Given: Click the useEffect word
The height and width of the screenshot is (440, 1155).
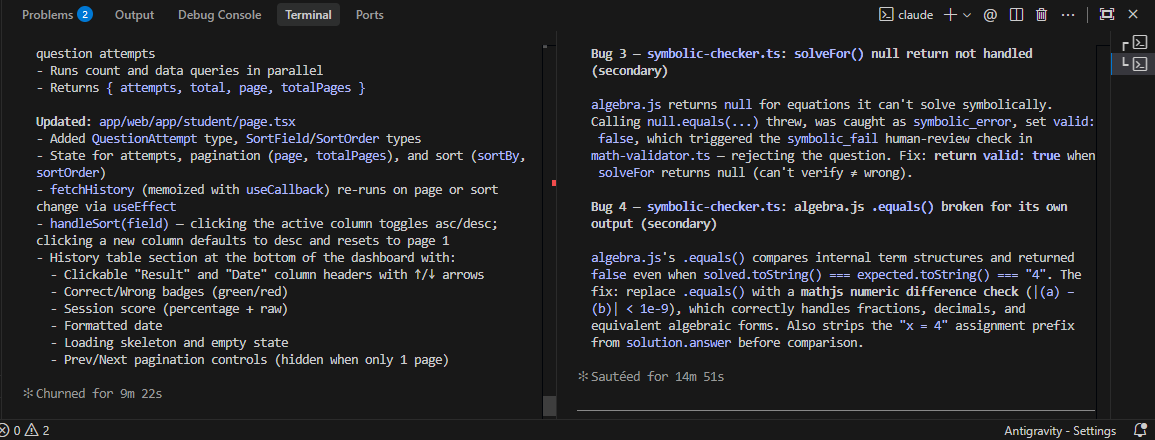Looking at the screenshot, I should [143, 206].
